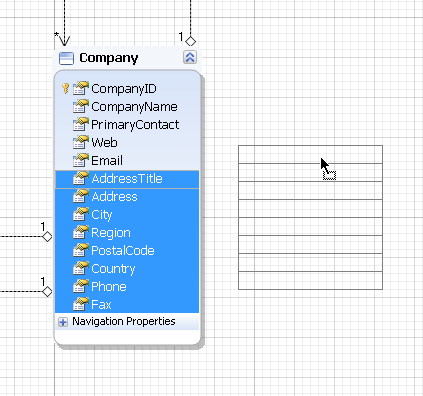This screenshot has width=423, height=396.
Task: Select the Address property row
Action: (x=127, y=197)
